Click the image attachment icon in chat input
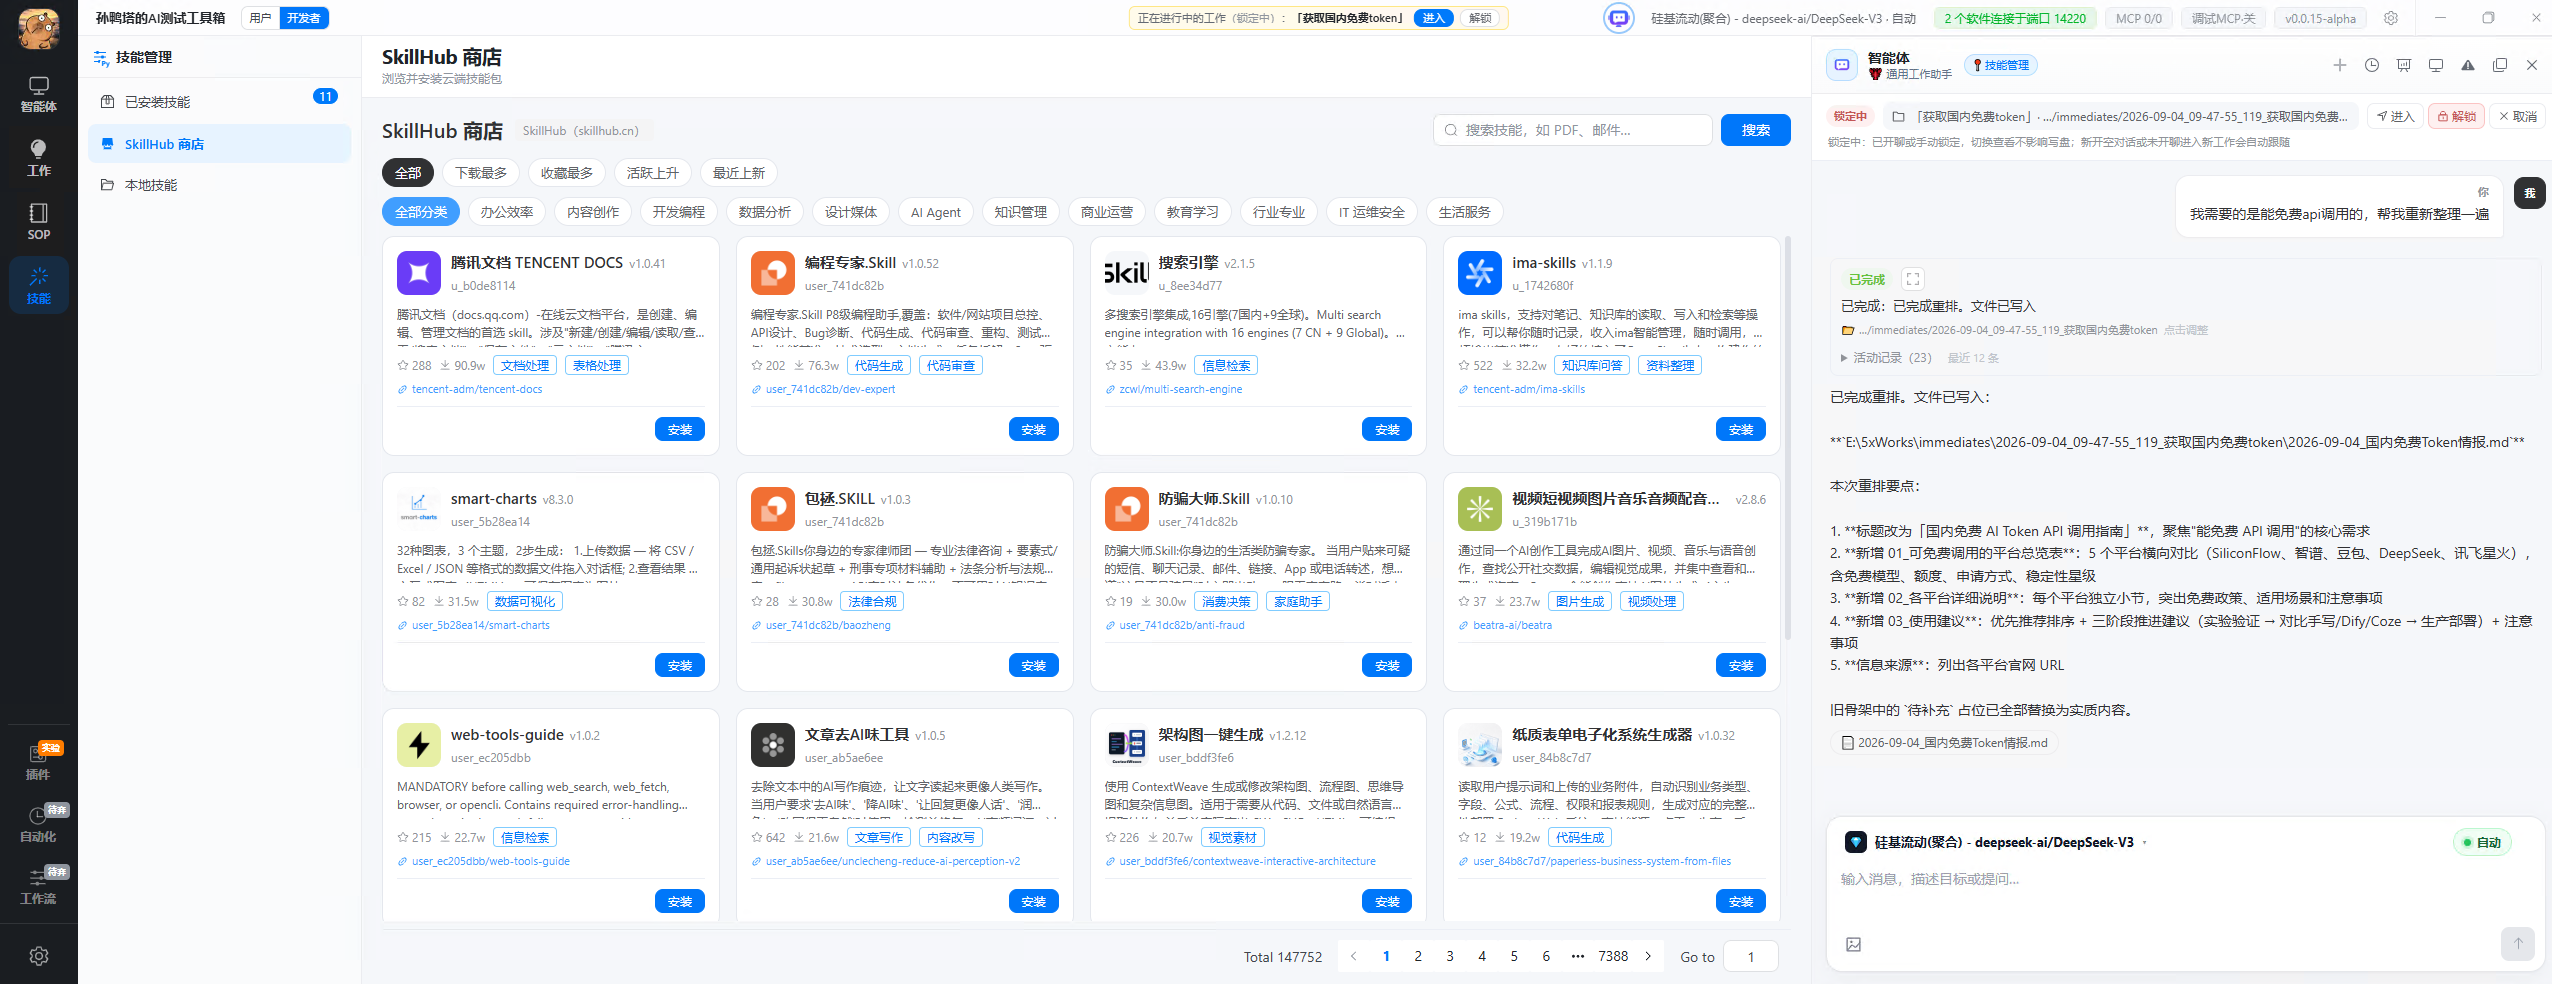Screen dimensions: 2552x984 click(x=1853, y=944)
